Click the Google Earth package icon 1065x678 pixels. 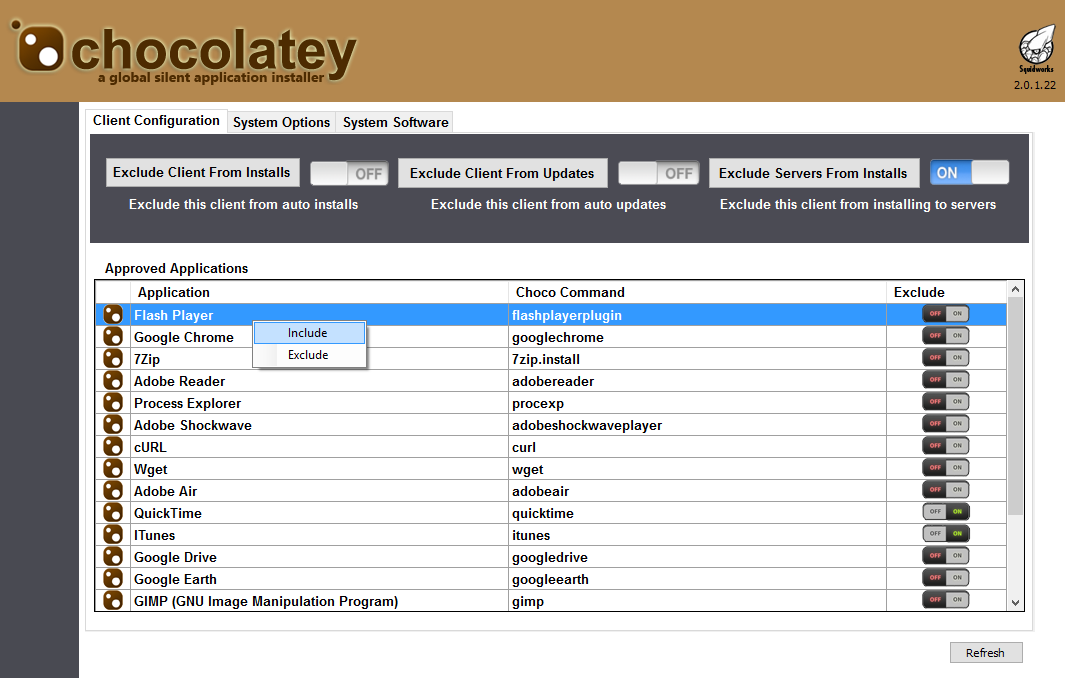click(113, 579)
